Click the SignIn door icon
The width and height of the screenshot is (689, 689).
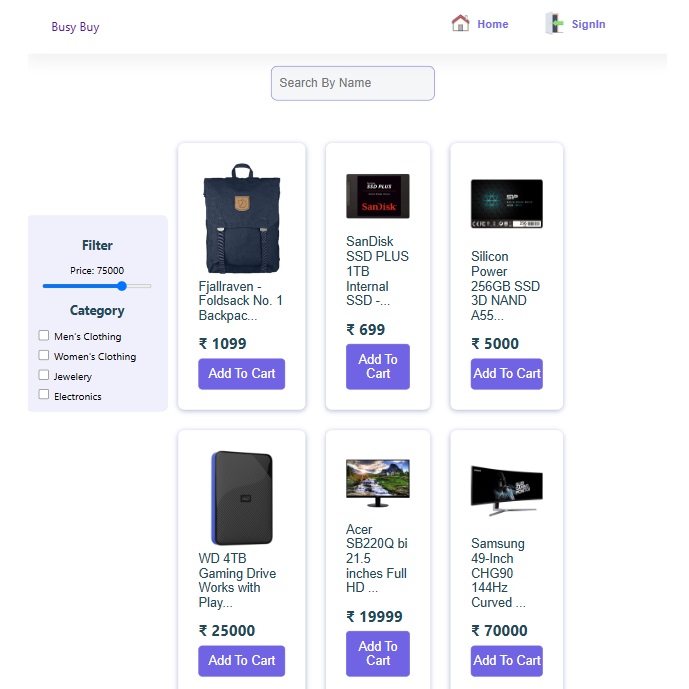[555, 23]
